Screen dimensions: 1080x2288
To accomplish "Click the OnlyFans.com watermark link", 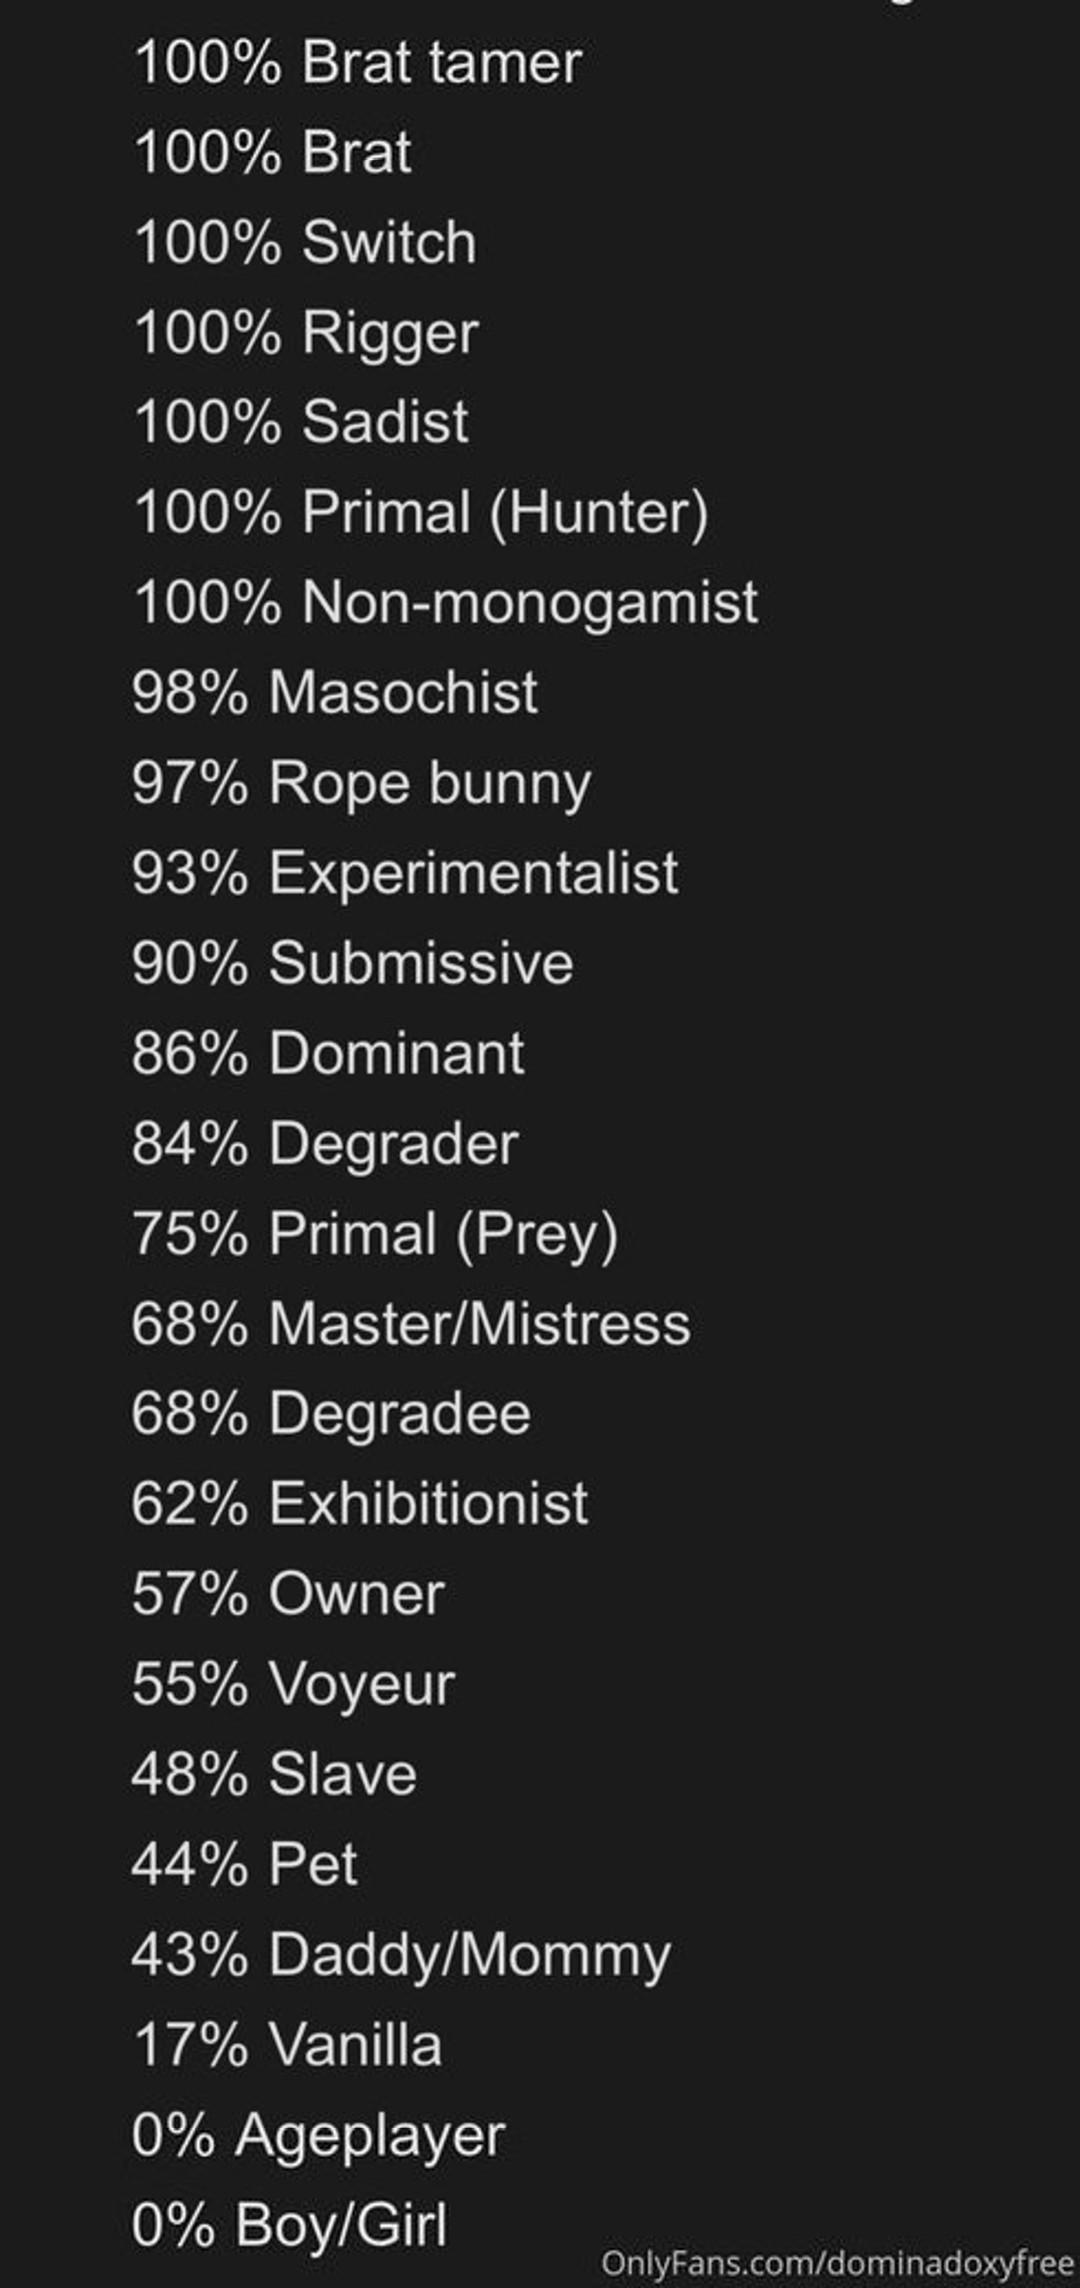I will 837,2262.
